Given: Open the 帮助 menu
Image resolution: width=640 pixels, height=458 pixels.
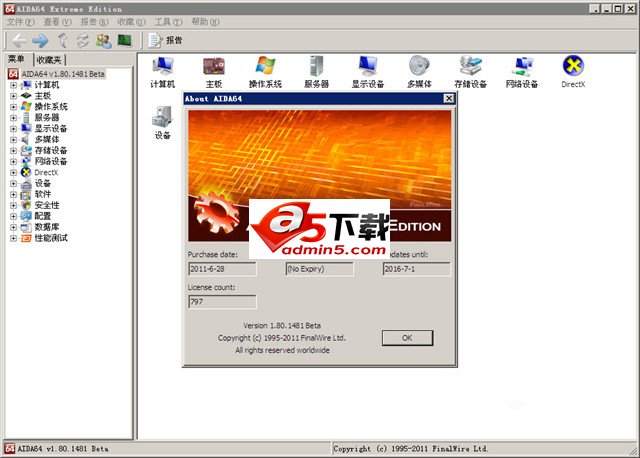Looking at the screenshot, I should 205,22.
